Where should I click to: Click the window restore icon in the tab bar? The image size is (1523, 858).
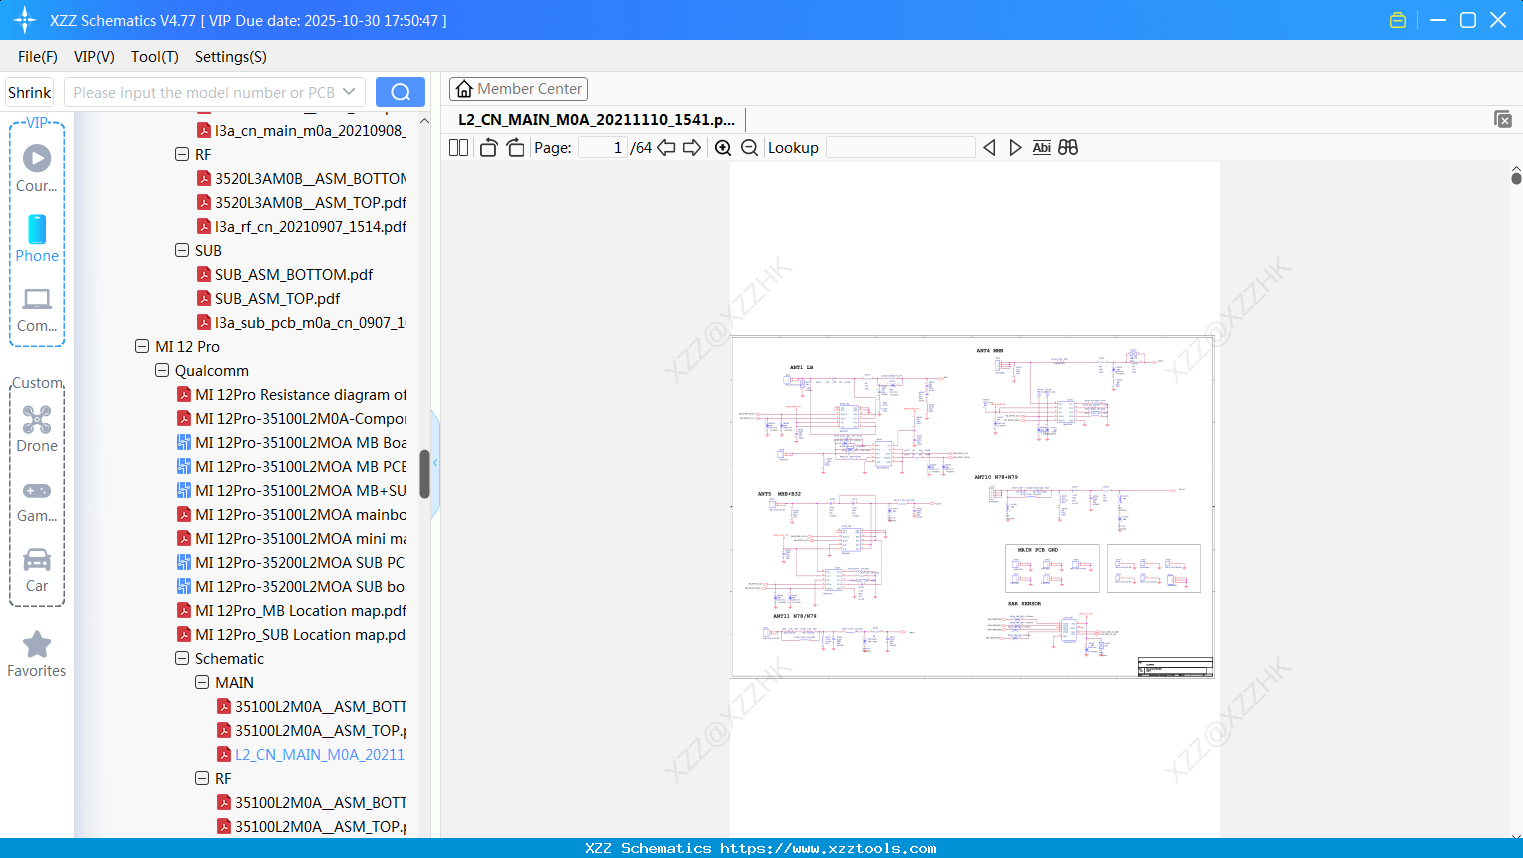(x=1502, y=119)
